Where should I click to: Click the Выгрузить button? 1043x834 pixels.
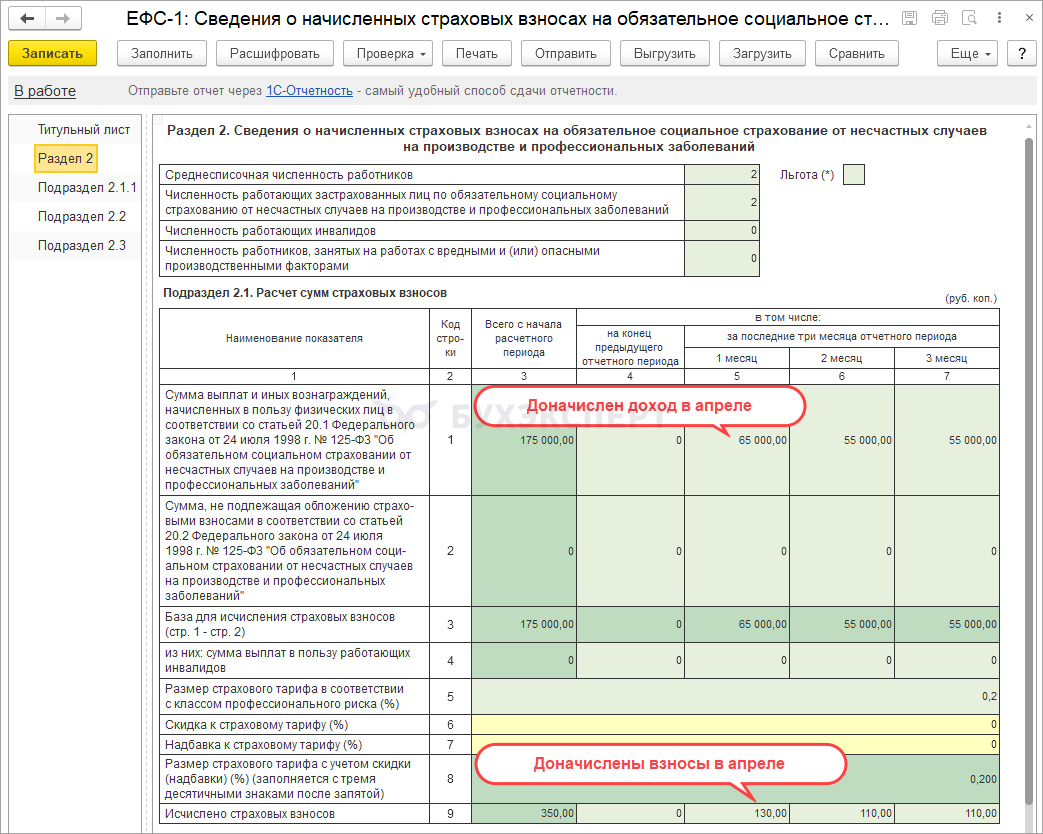pos(665,54)
